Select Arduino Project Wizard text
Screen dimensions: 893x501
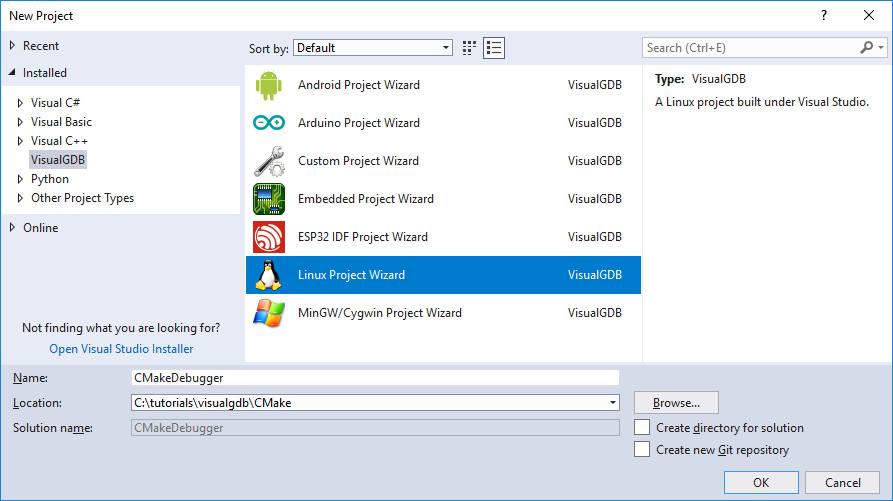point(359,122)
